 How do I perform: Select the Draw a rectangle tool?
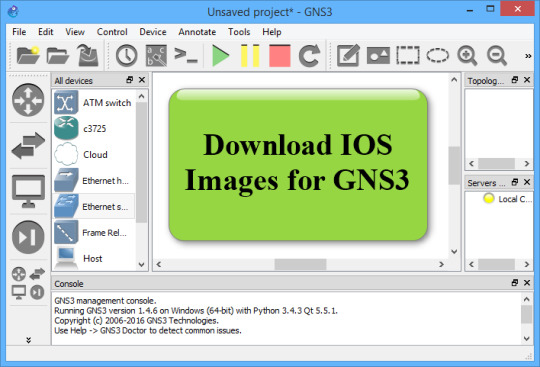(x=408, y=55)
